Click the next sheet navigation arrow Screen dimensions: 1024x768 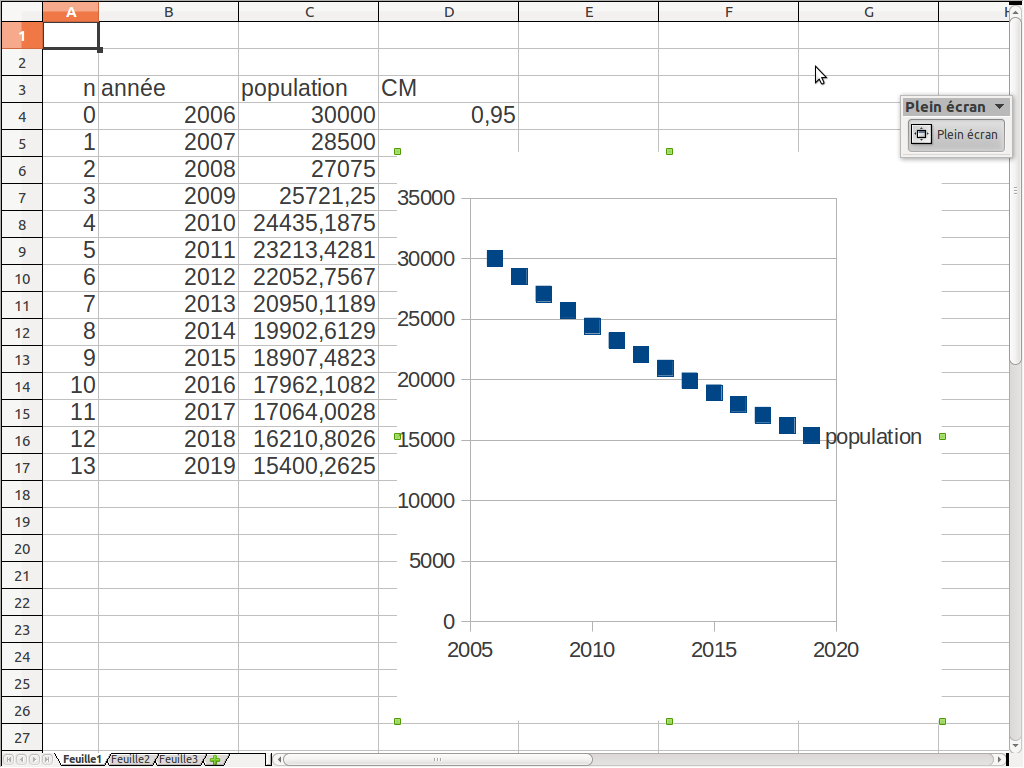(x=35, y=759)
